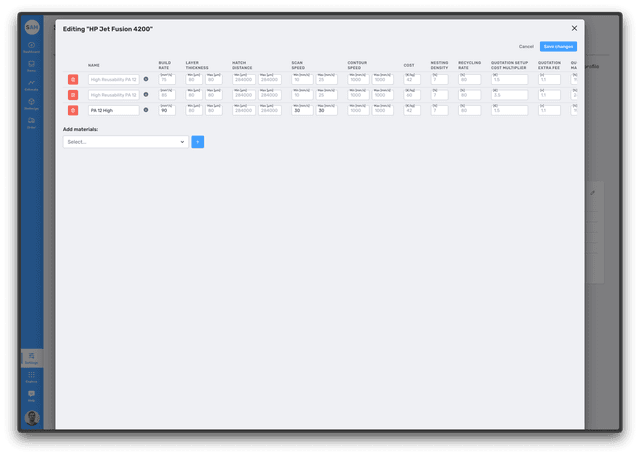This screenshot has height=456, width=640.
Task: Click min hatch distance field in PA 12 High row
Action: (x=244, y=110)
